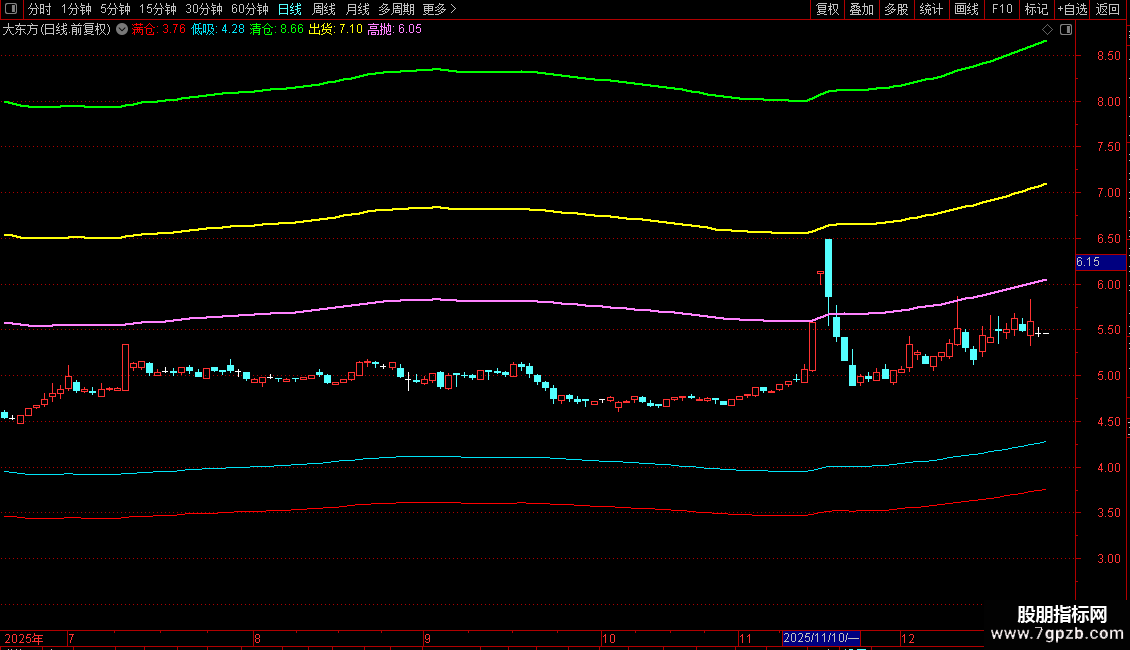Activate the 画线 drawing tools
The width and height of the screenshot is (1130, 650).
pos(966,9)
